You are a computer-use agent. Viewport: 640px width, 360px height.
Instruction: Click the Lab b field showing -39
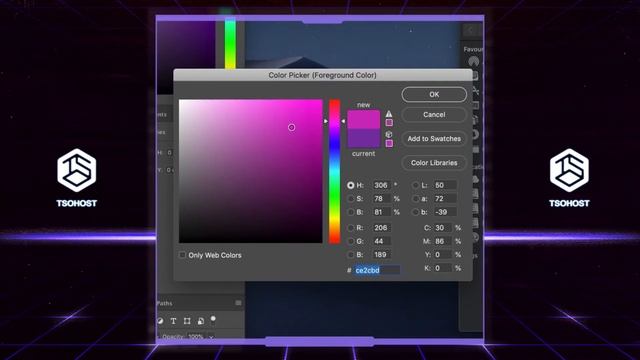[x=445, y=212]
